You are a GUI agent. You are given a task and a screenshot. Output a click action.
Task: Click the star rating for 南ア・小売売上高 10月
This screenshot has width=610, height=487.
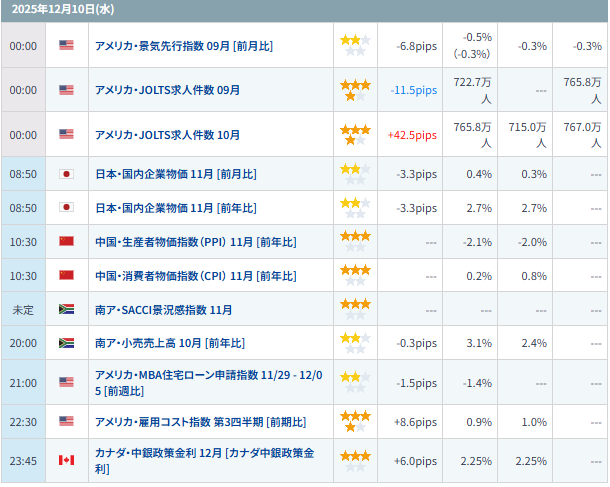[355, 344]
